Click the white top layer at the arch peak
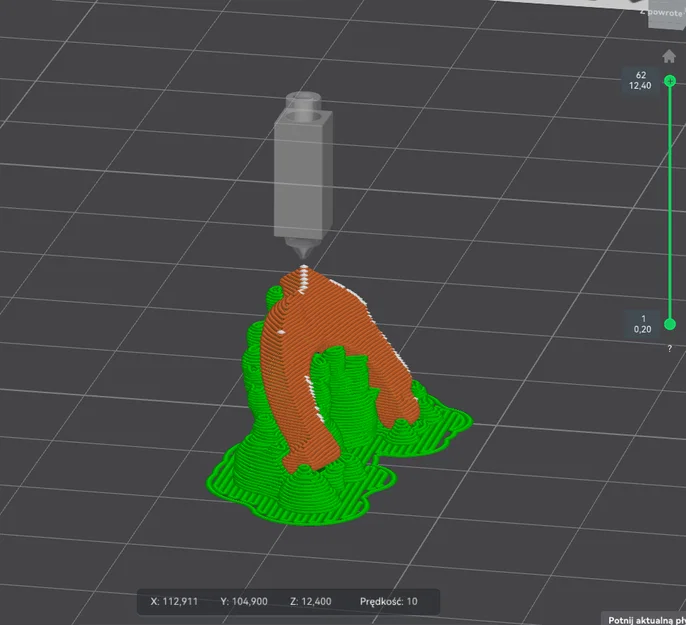 (303, 278)
